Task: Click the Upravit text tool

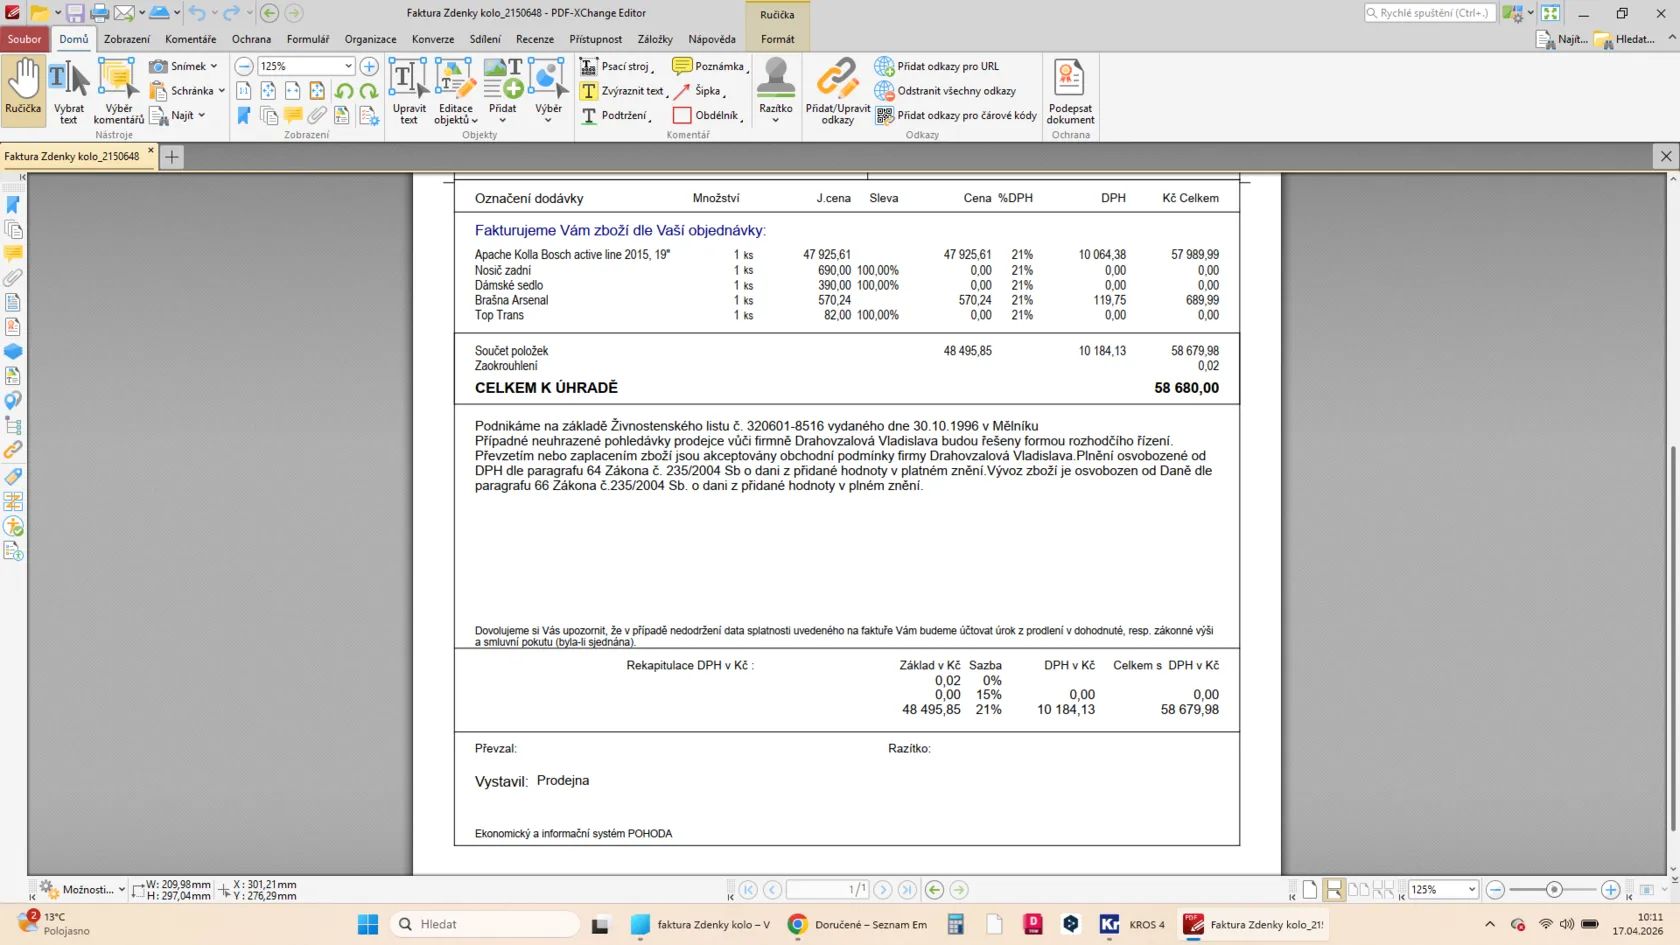Action: tap(408, 90)
